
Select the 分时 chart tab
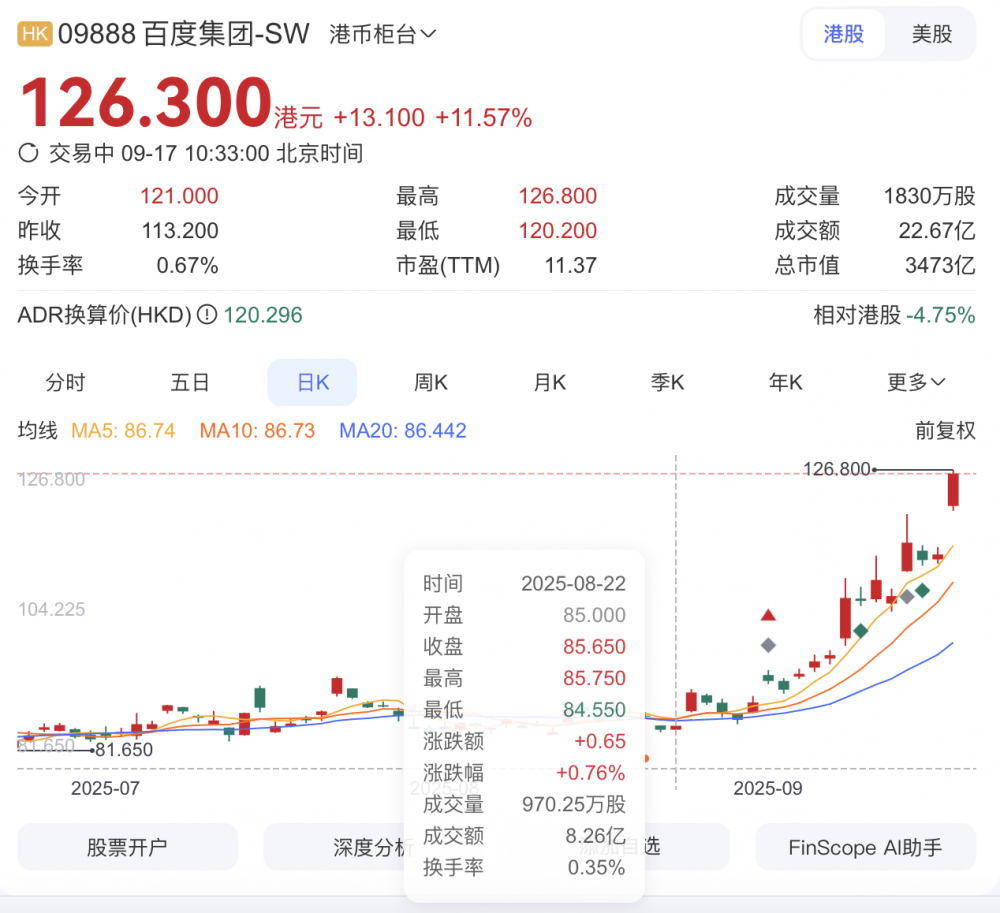(x=65, y=382)
